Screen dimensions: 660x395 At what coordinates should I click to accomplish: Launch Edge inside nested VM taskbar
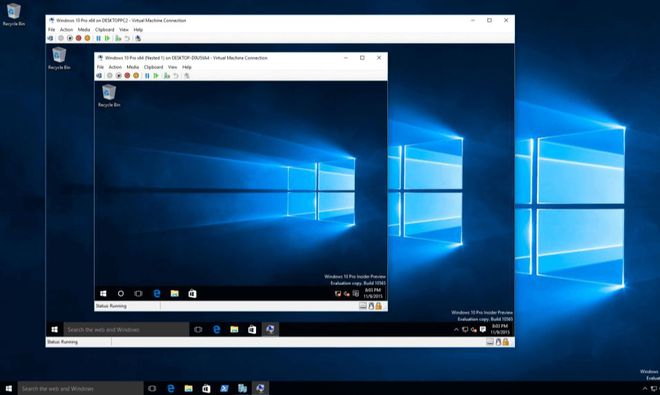click(x=157, y=294)
